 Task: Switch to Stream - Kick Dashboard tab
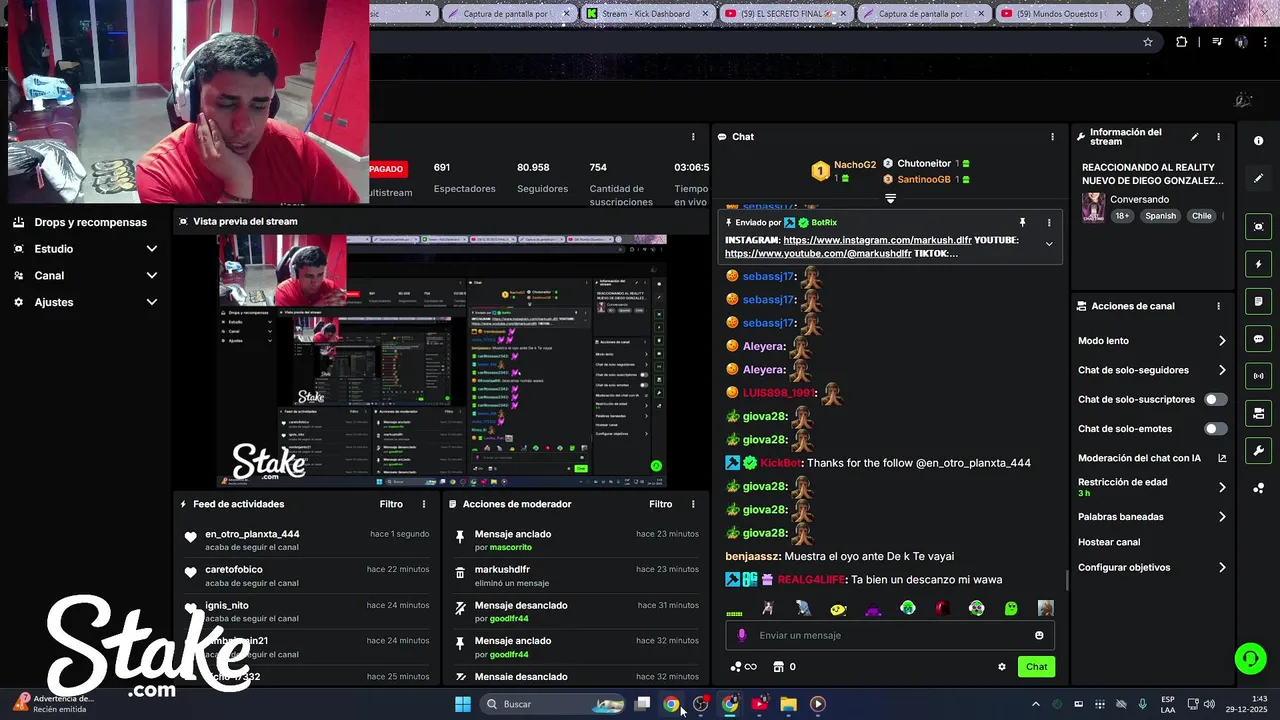tap(648, 14)
